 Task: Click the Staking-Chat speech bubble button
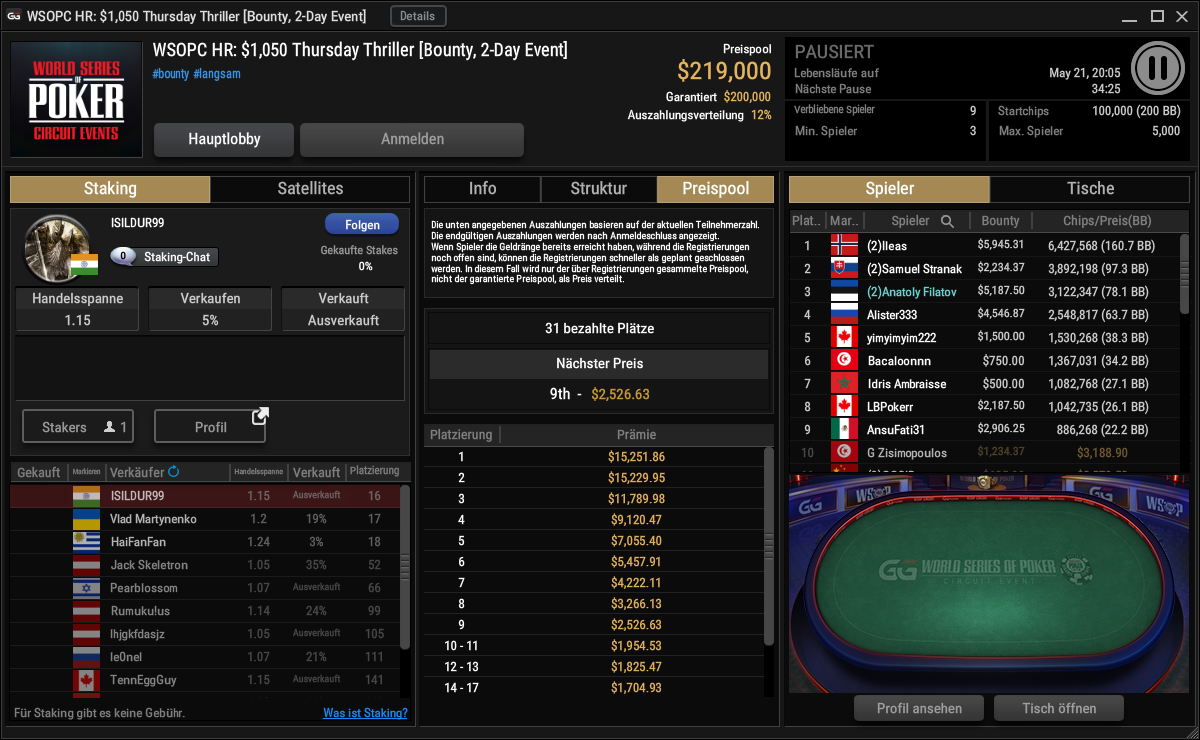click(x=164, y=257)
